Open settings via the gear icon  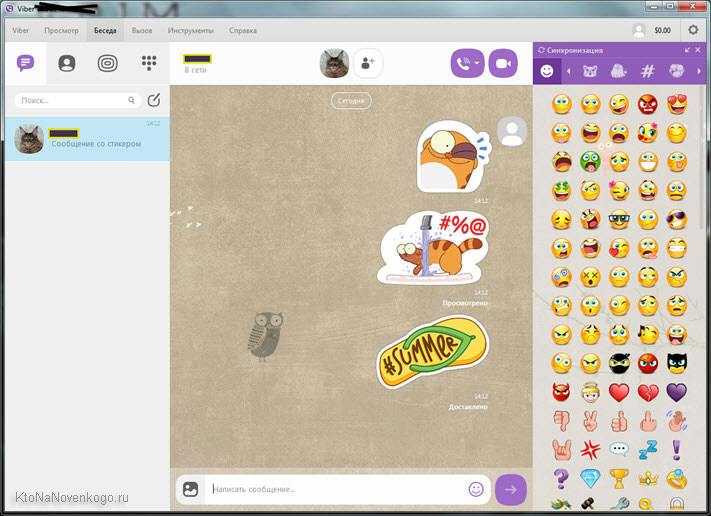point(693,30)
